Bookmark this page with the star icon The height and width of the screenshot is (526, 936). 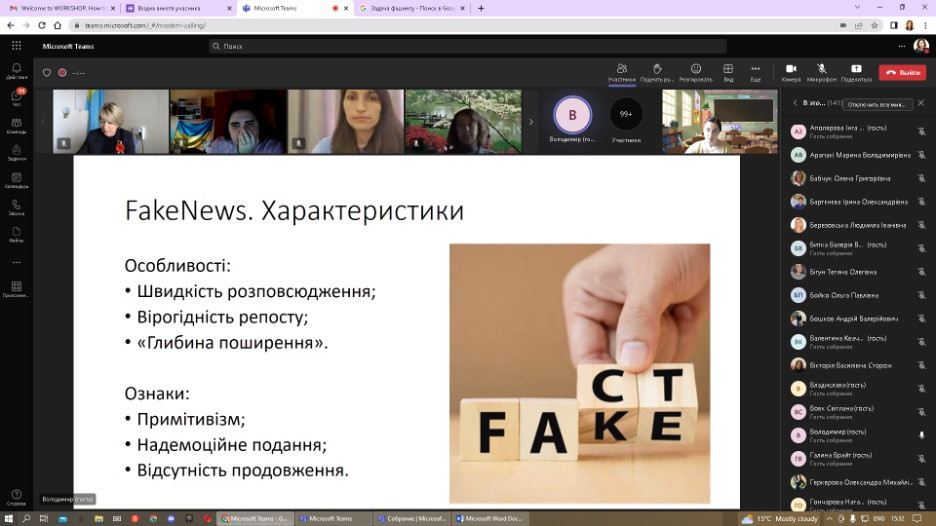click(x=875, y=25)
